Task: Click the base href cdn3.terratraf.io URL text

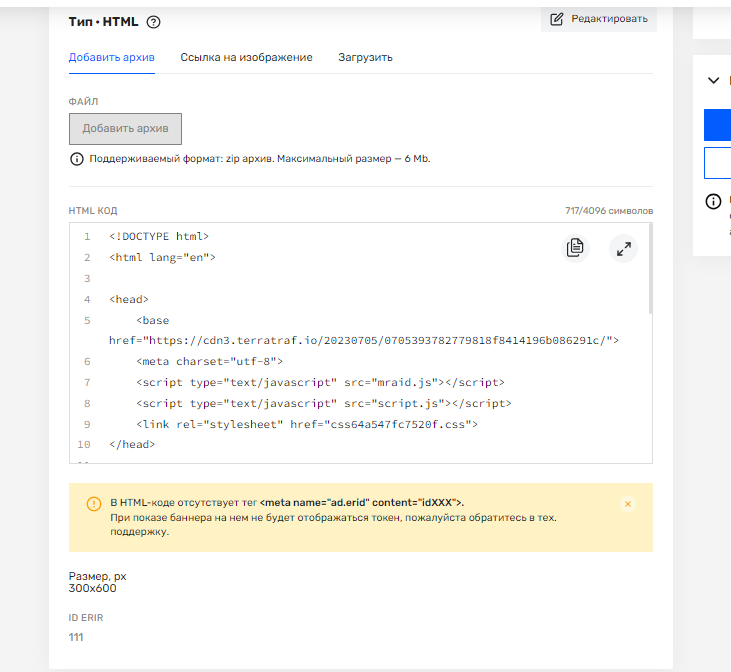Action: [x=364, y=340]
